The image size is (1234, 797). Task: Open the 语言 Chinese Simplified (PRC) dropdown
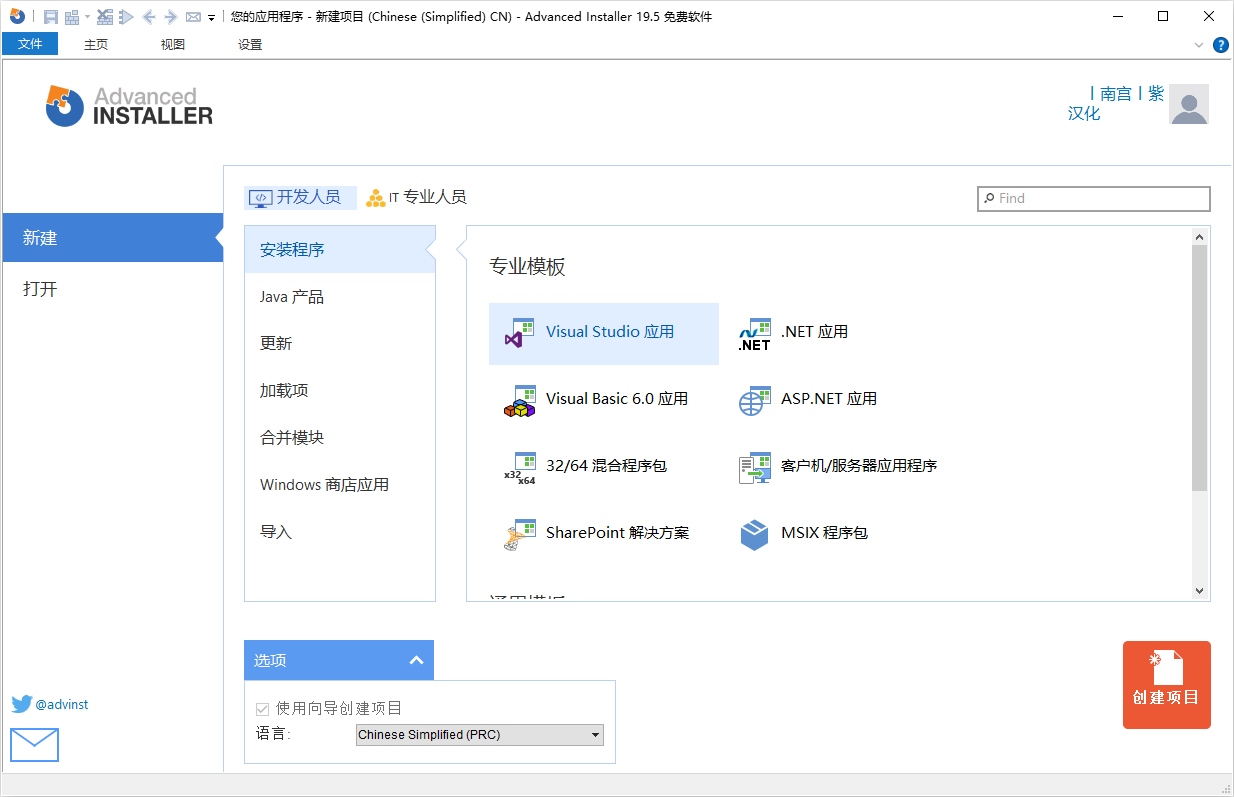click(480, 735)
